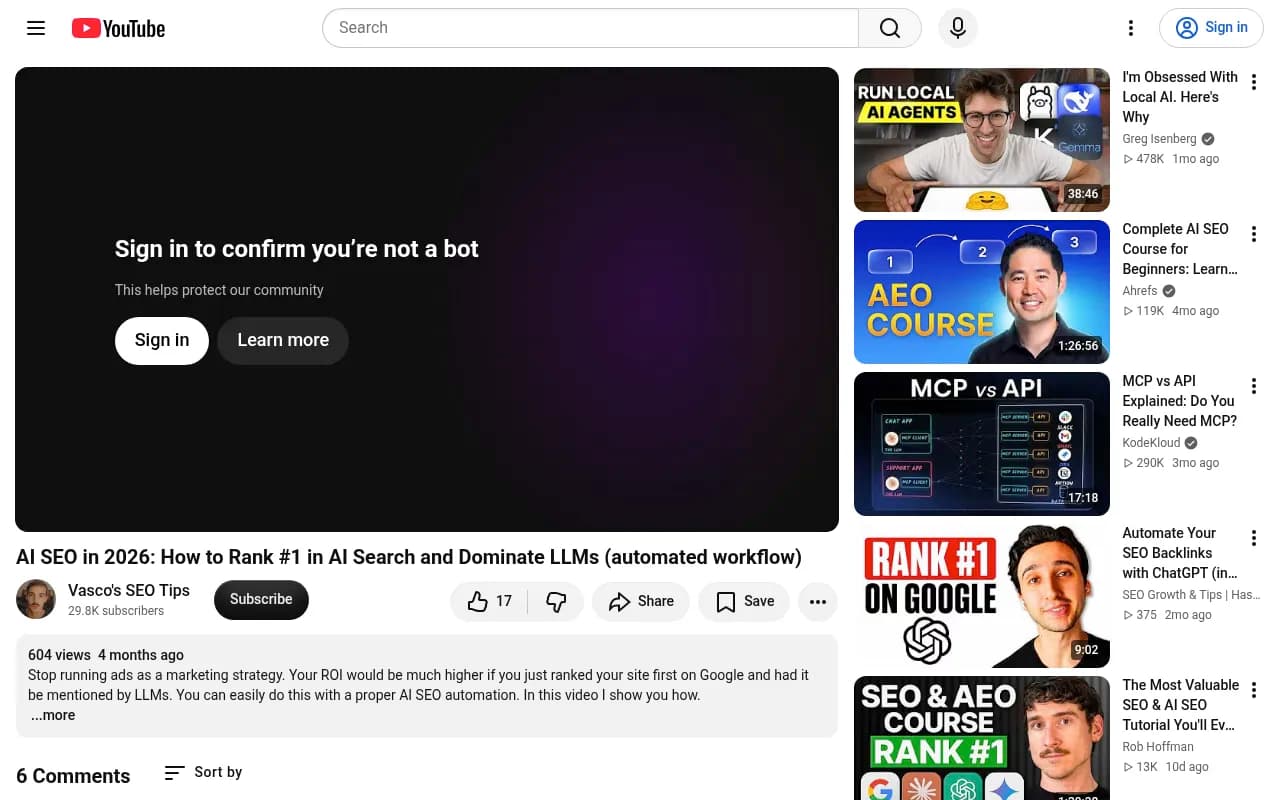
Task: Open options for "The Most Valuable SEO" video
Action: tap(1254, 691)
